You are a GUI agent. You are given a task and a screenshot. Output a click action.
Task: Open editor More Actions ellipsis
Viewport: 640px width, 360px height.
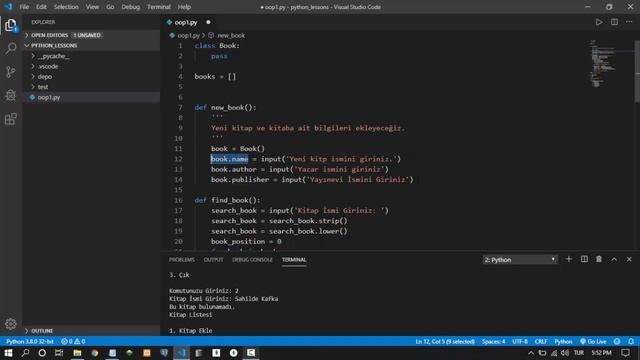click(x=629, y=22)
